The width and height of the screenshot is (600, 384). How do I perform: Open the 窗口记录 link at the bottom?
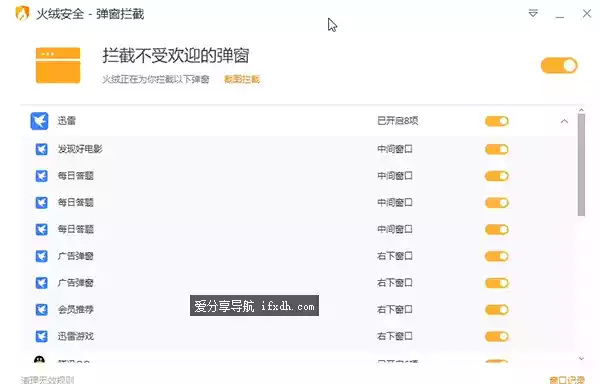click(x=567, y=380)
